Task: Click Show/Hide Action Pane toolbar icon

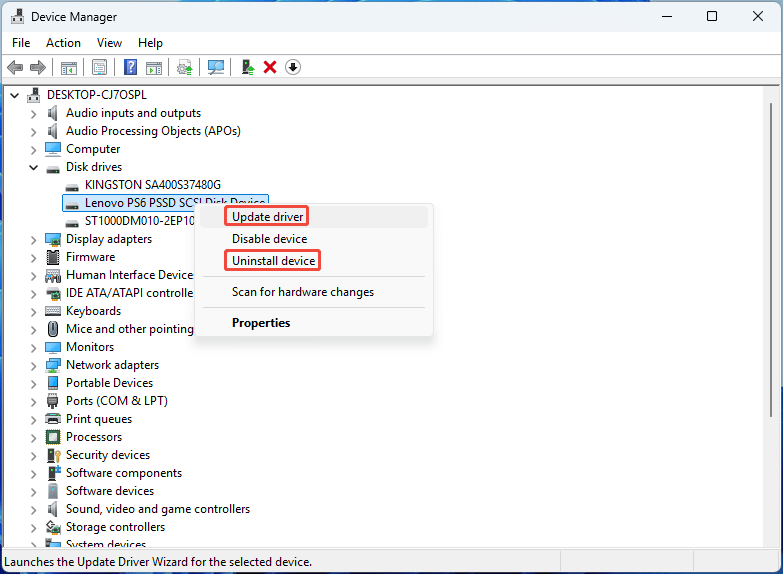Action: pyautogui.click(x=154, y=67)
